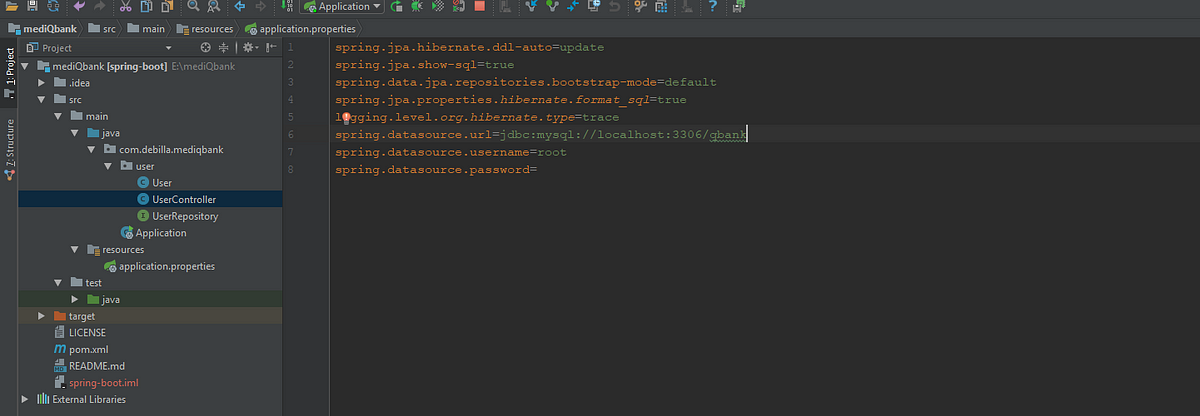Open the Project Structure icon
Image resolution: width=1200 pixels, height=416 pixels.
(661, 7)
